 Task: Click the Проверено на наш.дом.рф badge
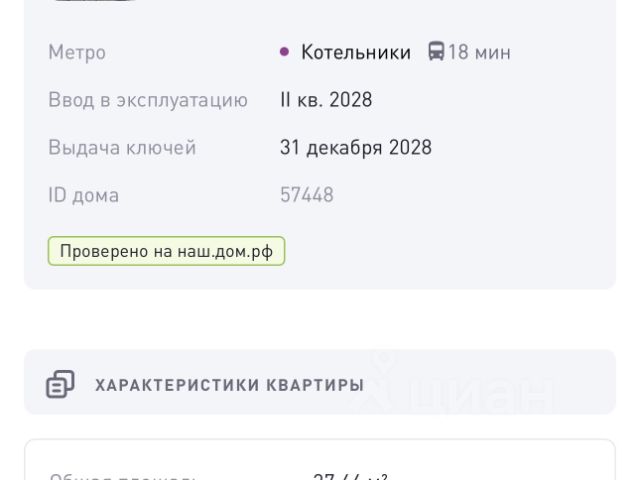click(167, 251)
